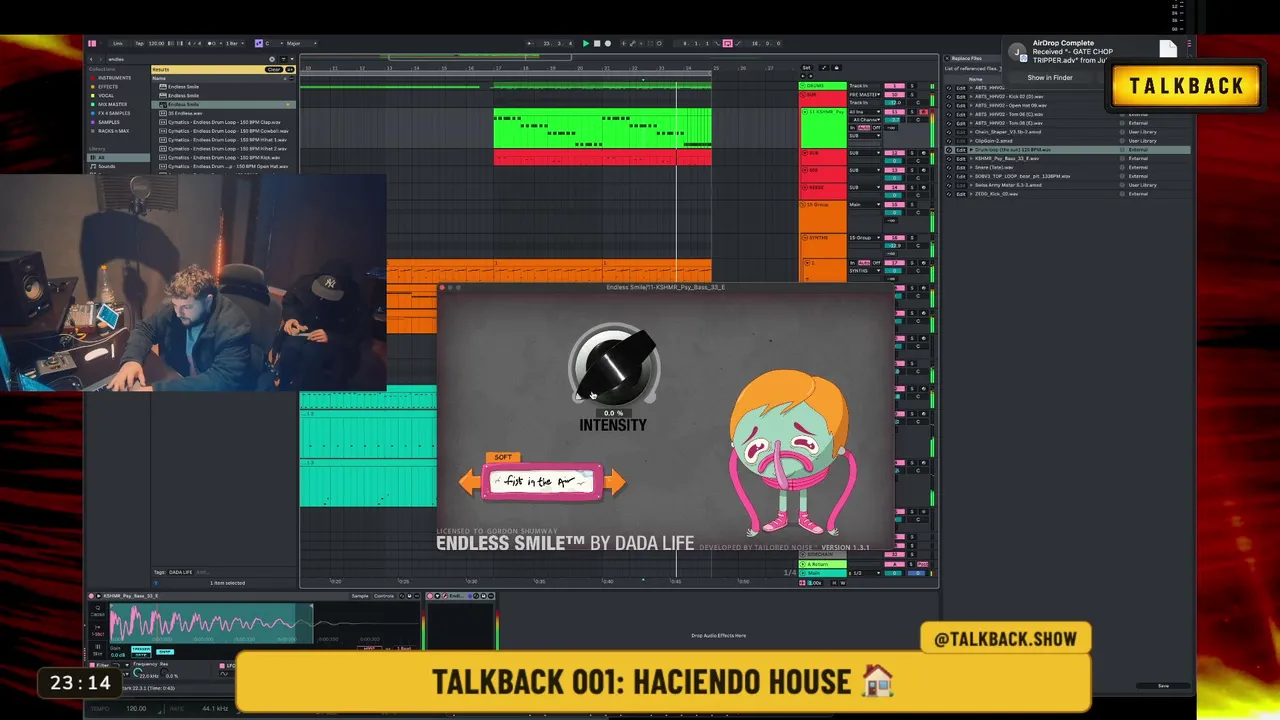This screenshot has width=1280, height=720.
Task: Click the Set locator button
Action: tap(807, 68)
